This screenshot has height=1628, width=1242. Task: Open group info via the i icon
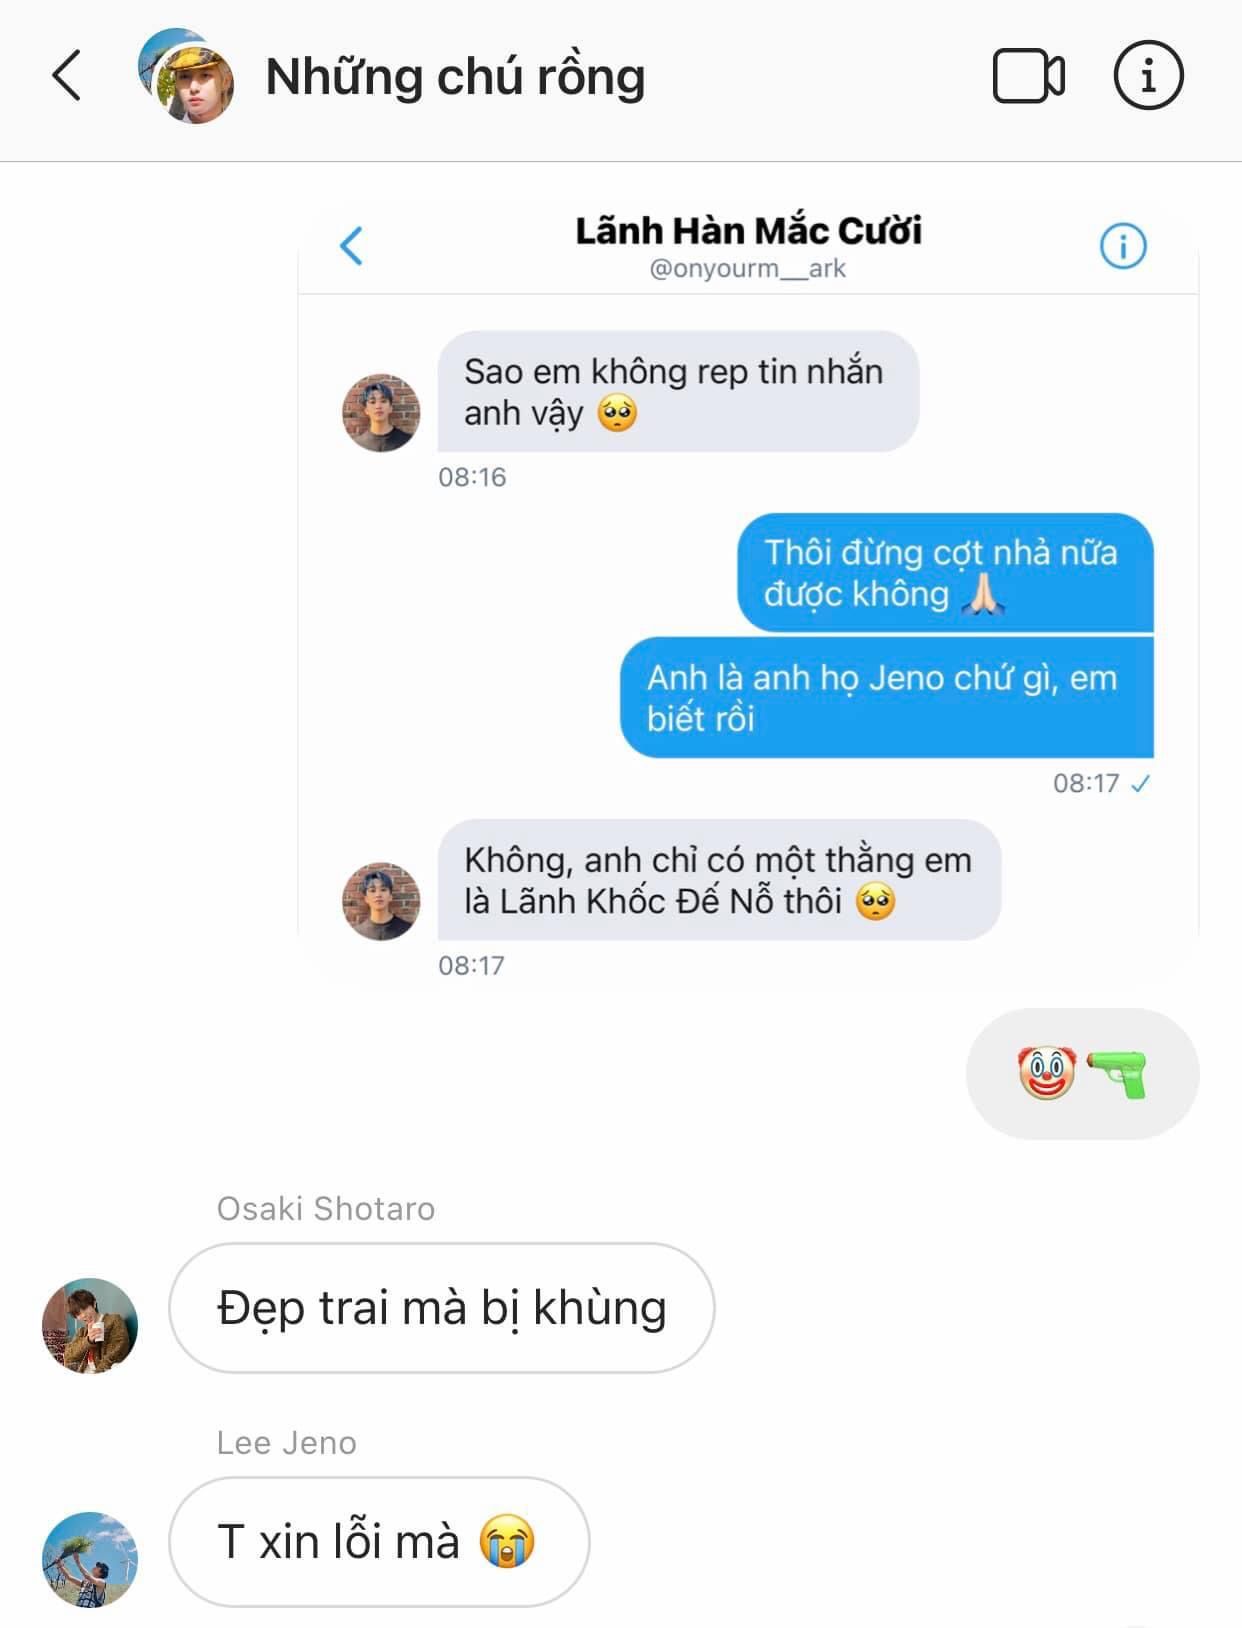pyautogui.click(x=1148, y=75)
